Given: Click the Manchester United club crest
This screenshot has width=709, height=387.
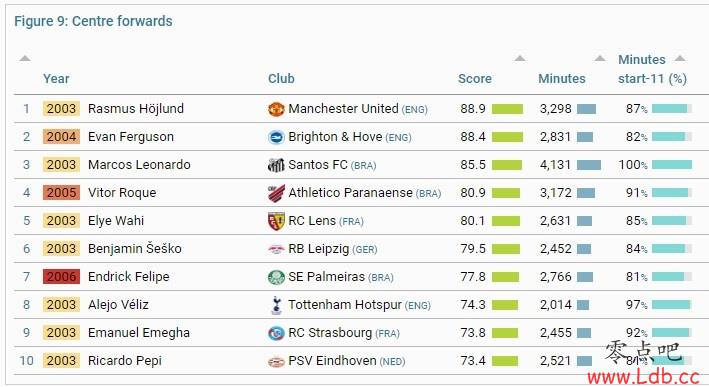Looking at the screenshot, I should click(276, 109).
